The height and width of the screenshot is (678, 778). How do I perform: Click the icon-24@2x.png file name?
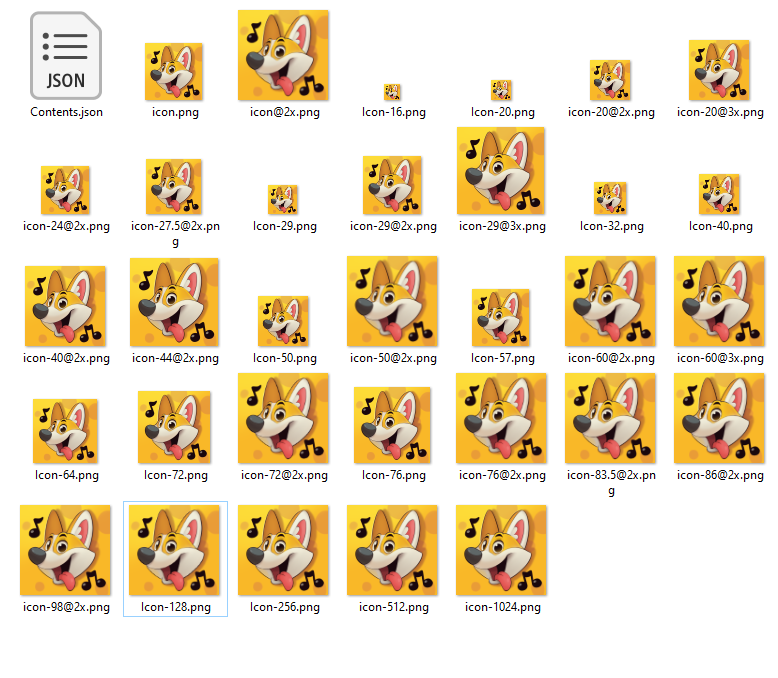click(x=66, y=226)
